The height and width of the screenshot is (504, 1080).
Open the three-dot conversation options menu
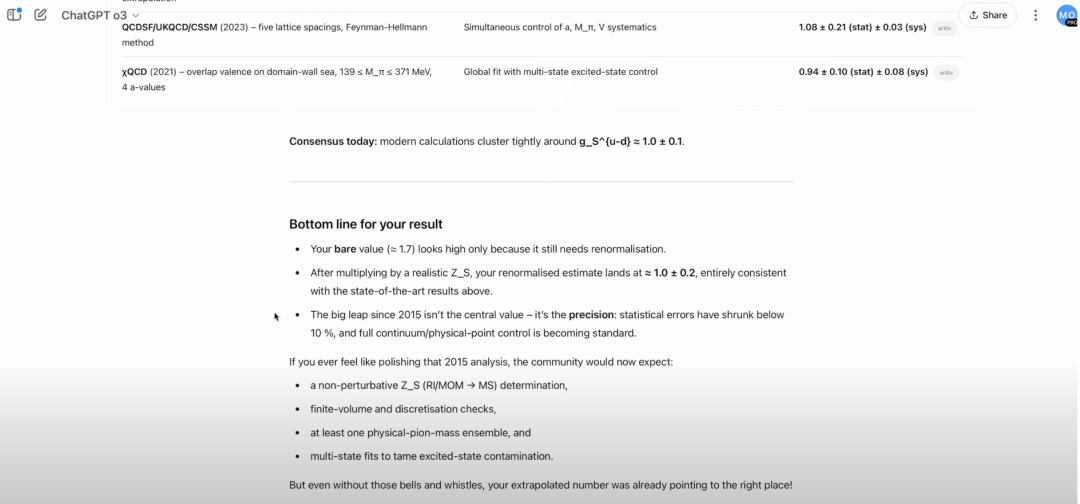point(1035,15)
